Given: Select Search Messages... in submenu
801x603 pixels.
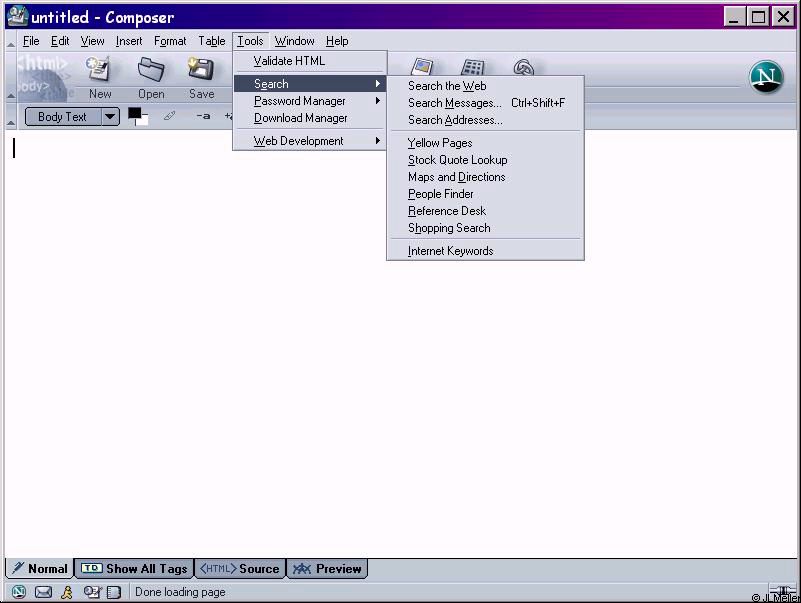Looking at the screenshot, I should tap(485, 103).
